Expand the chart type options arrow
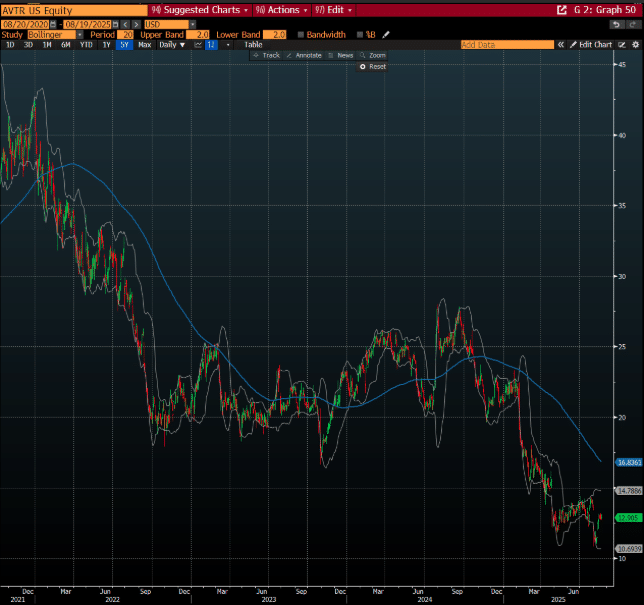Viewport: 644px width, 605px height. [228, 45]
